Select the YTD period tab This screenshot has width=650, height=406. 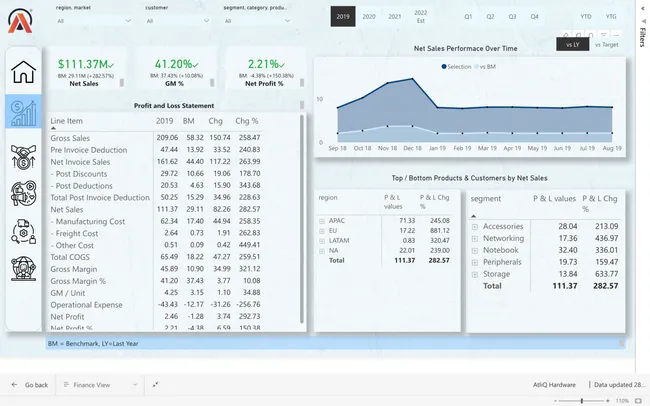point(585,17)
